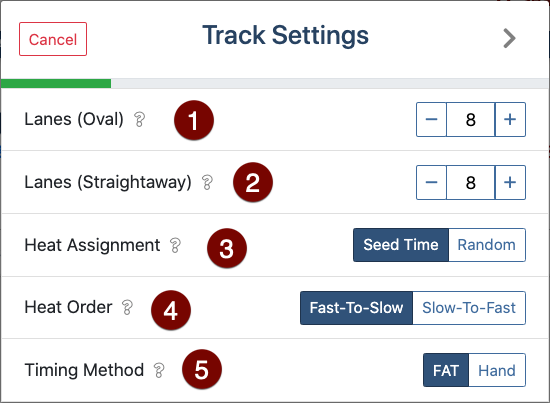This screenshot has width=550, height=403.
Task: Cancel the Track Settings dialog
Action: 53,39
